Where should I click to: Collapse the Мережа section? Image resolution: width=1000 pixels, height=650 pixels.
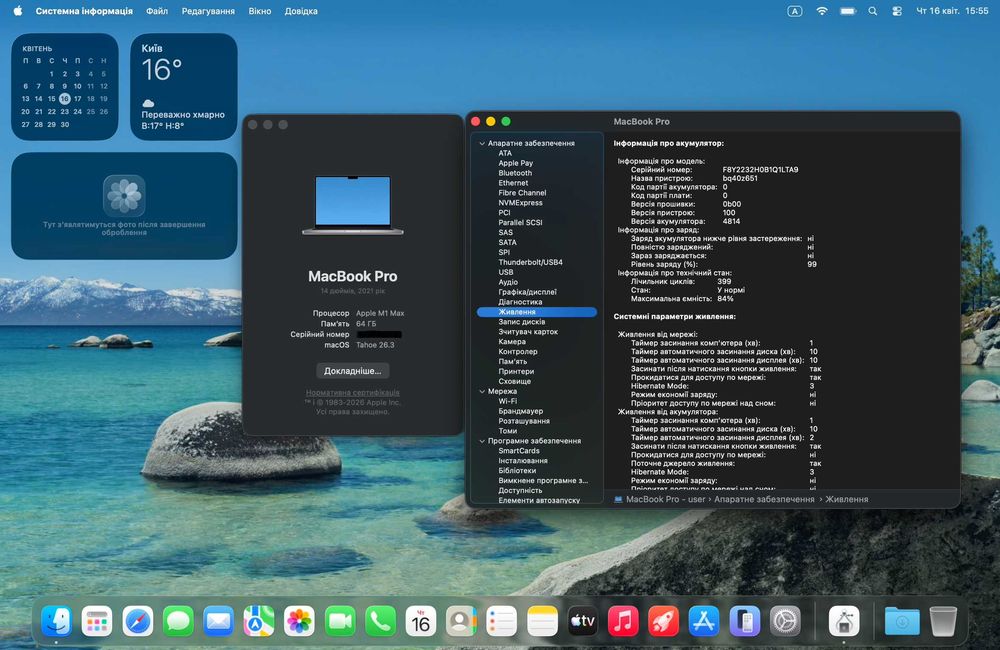point(482,391)
